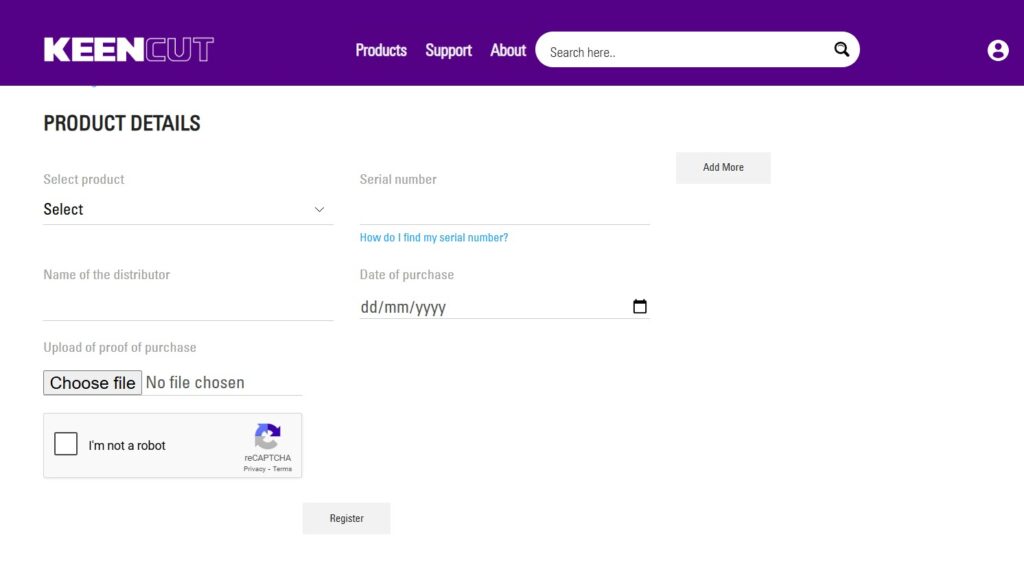The image size is (1024, 585).
Task: Expand the Select product dropdown
Action: click(x=186, y=209)
